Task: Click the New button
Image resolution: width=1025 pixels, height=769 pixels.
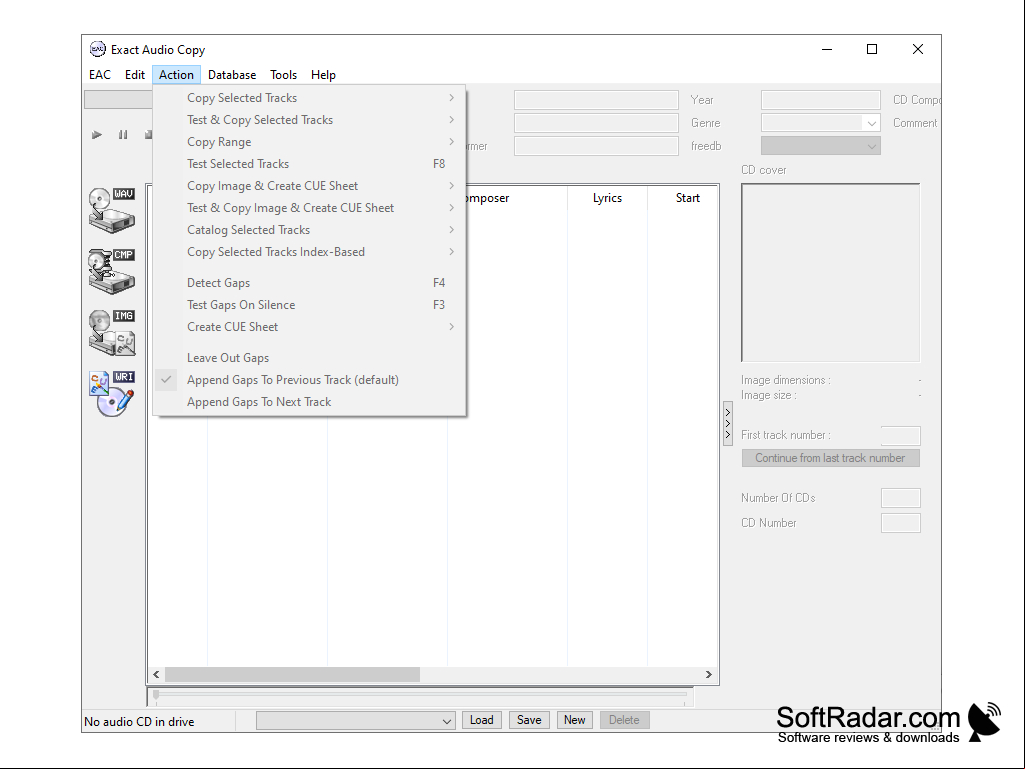Action: pyautogui.click(x=575, y=720)
